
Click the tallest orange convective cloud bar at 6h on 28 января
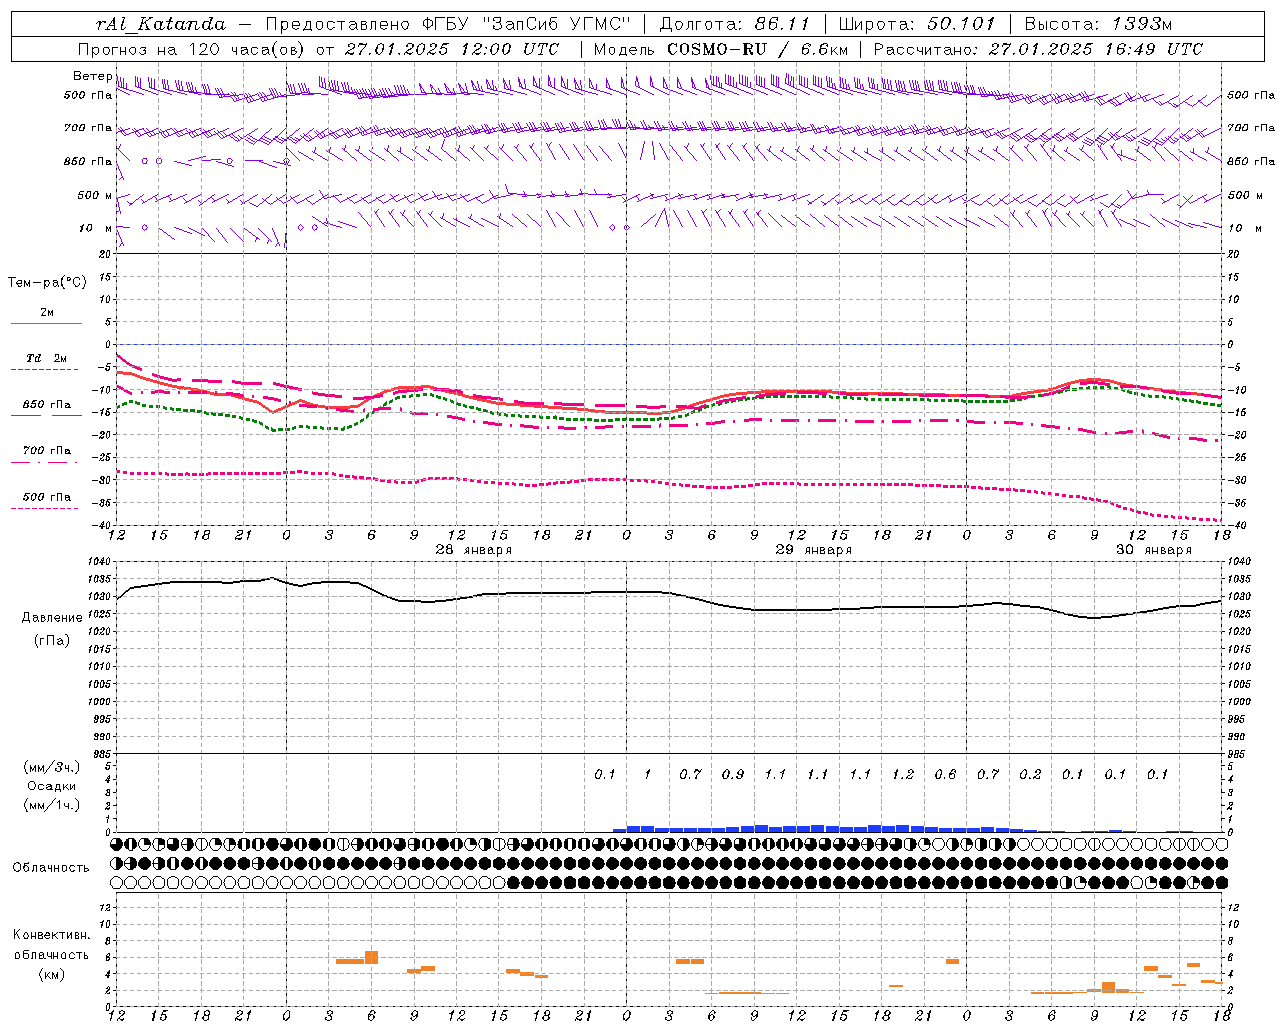click(371, 958)
